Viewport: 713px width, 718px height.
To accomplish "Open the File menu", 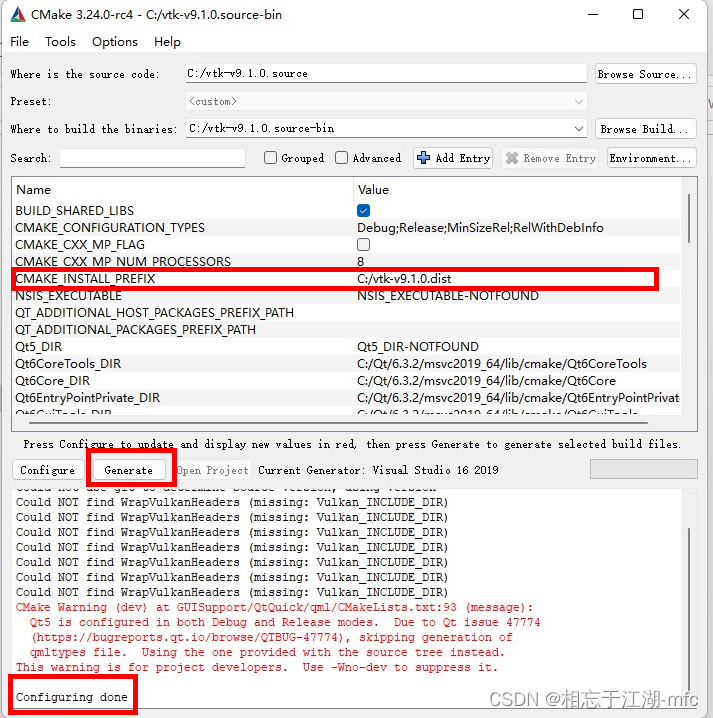I will [x=19, y=42].
